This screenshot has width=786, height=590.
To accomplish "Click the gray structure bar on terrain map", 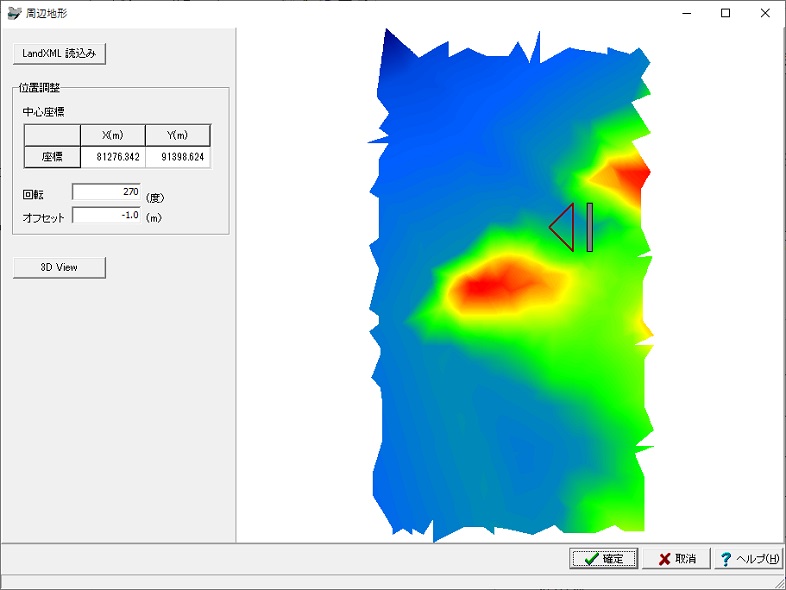I will click(x=590, y=227).
